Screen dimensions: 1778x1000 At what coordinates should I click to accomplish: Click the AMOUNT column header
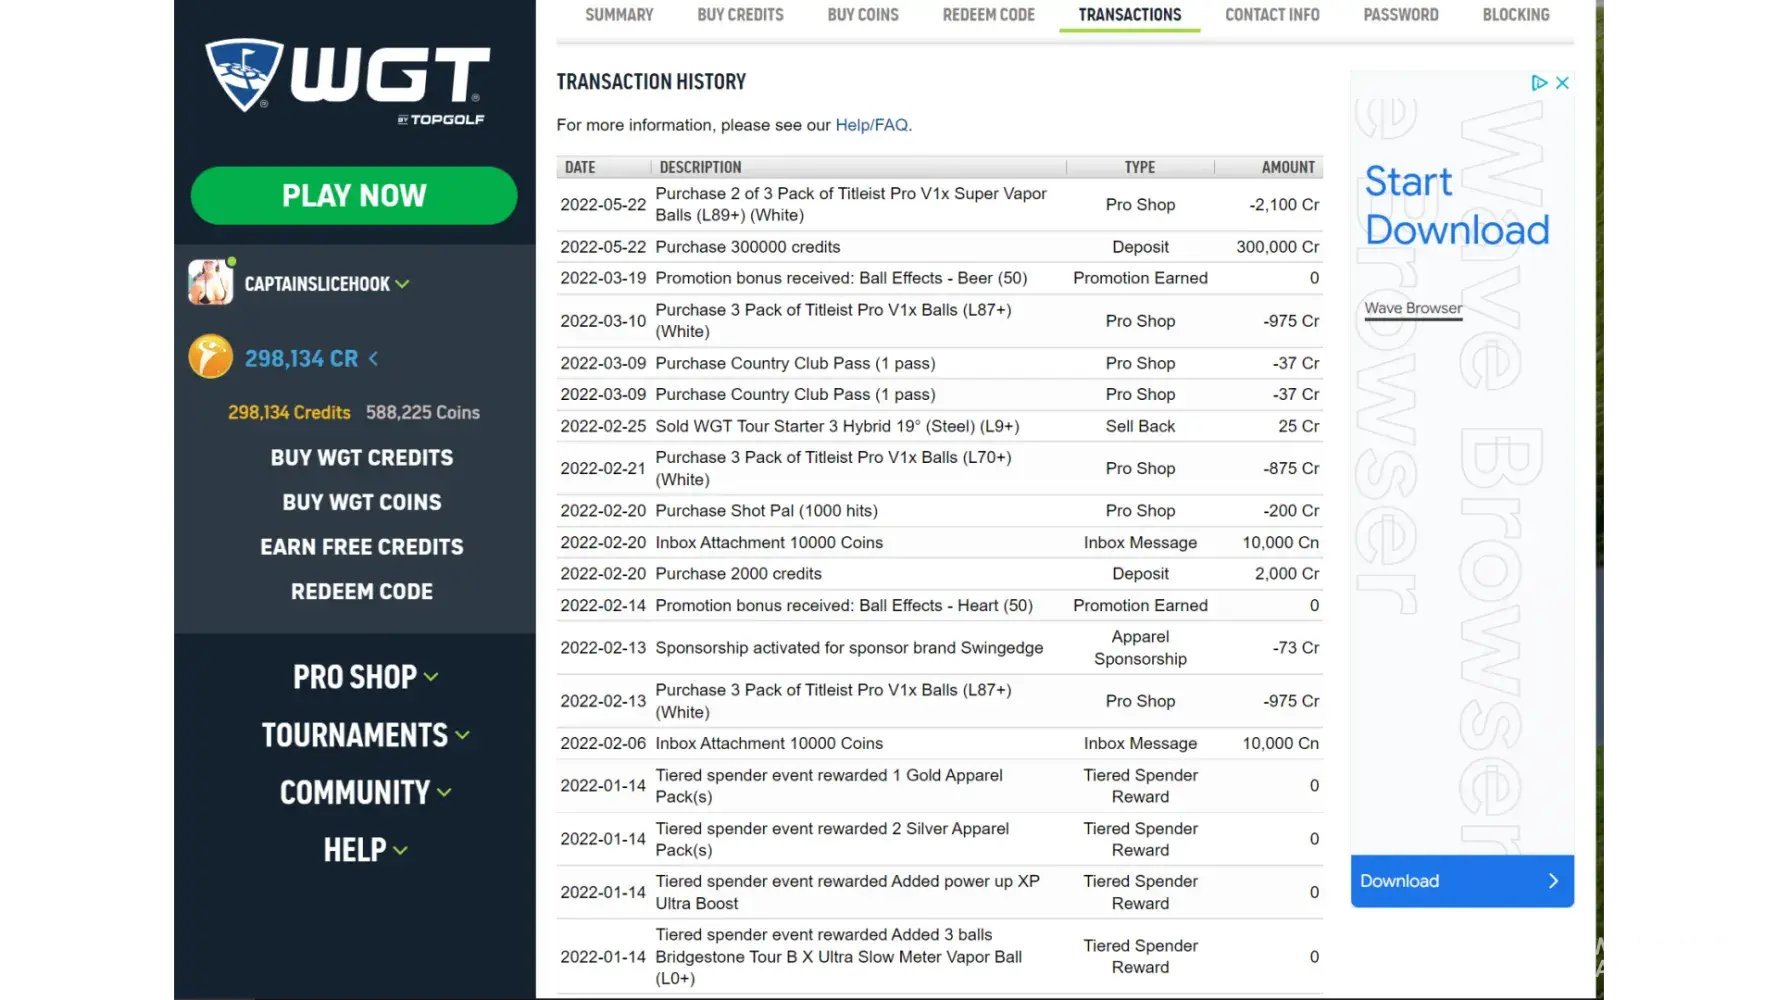point(1288,167)
